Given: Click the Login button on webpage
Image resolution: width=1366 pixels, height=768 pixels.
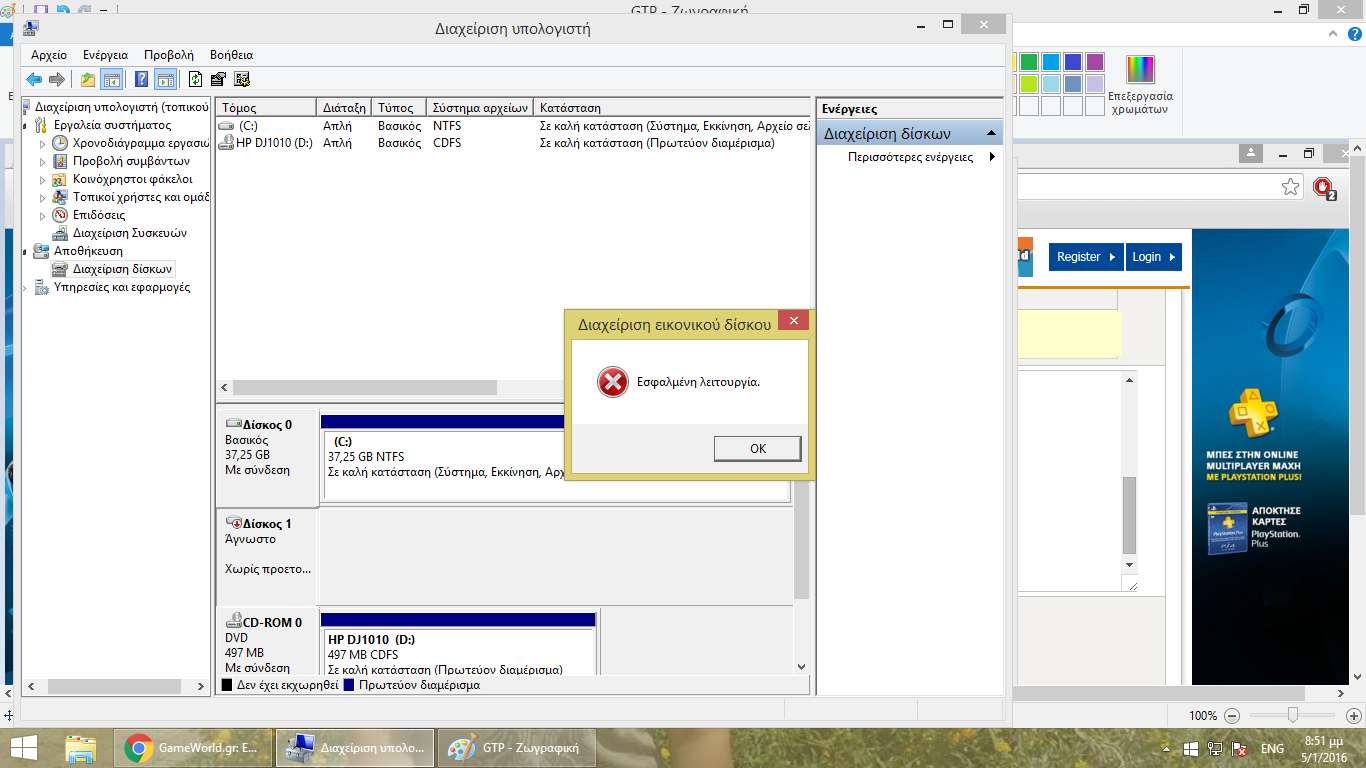Looking at the screenshot, I should coord(1154,257).
